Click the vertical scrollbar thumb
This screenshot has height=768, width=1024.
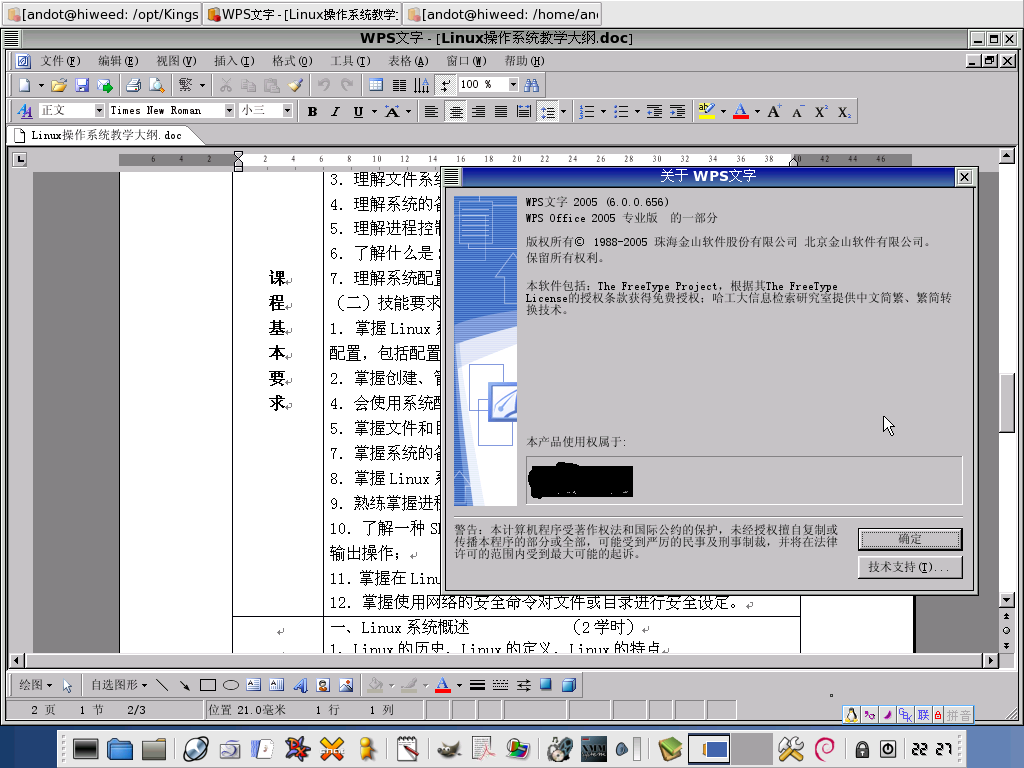click(x=1006, y=402)
